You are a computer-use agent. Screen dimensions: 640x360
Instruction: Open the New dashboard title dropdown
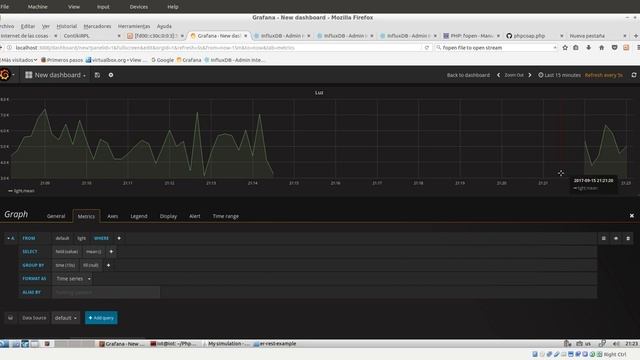56,75
